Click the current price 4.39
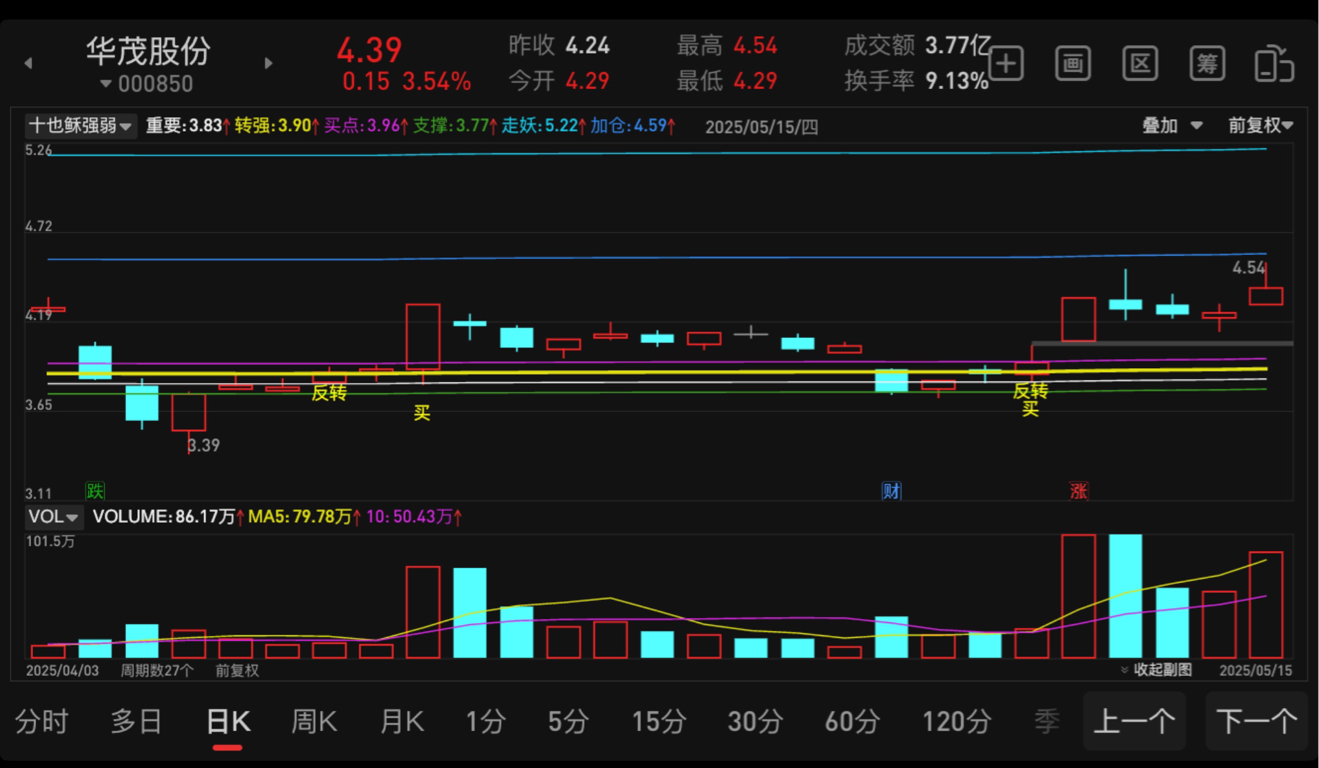Screen dimensions: 1319x768 tap(369, 50)
